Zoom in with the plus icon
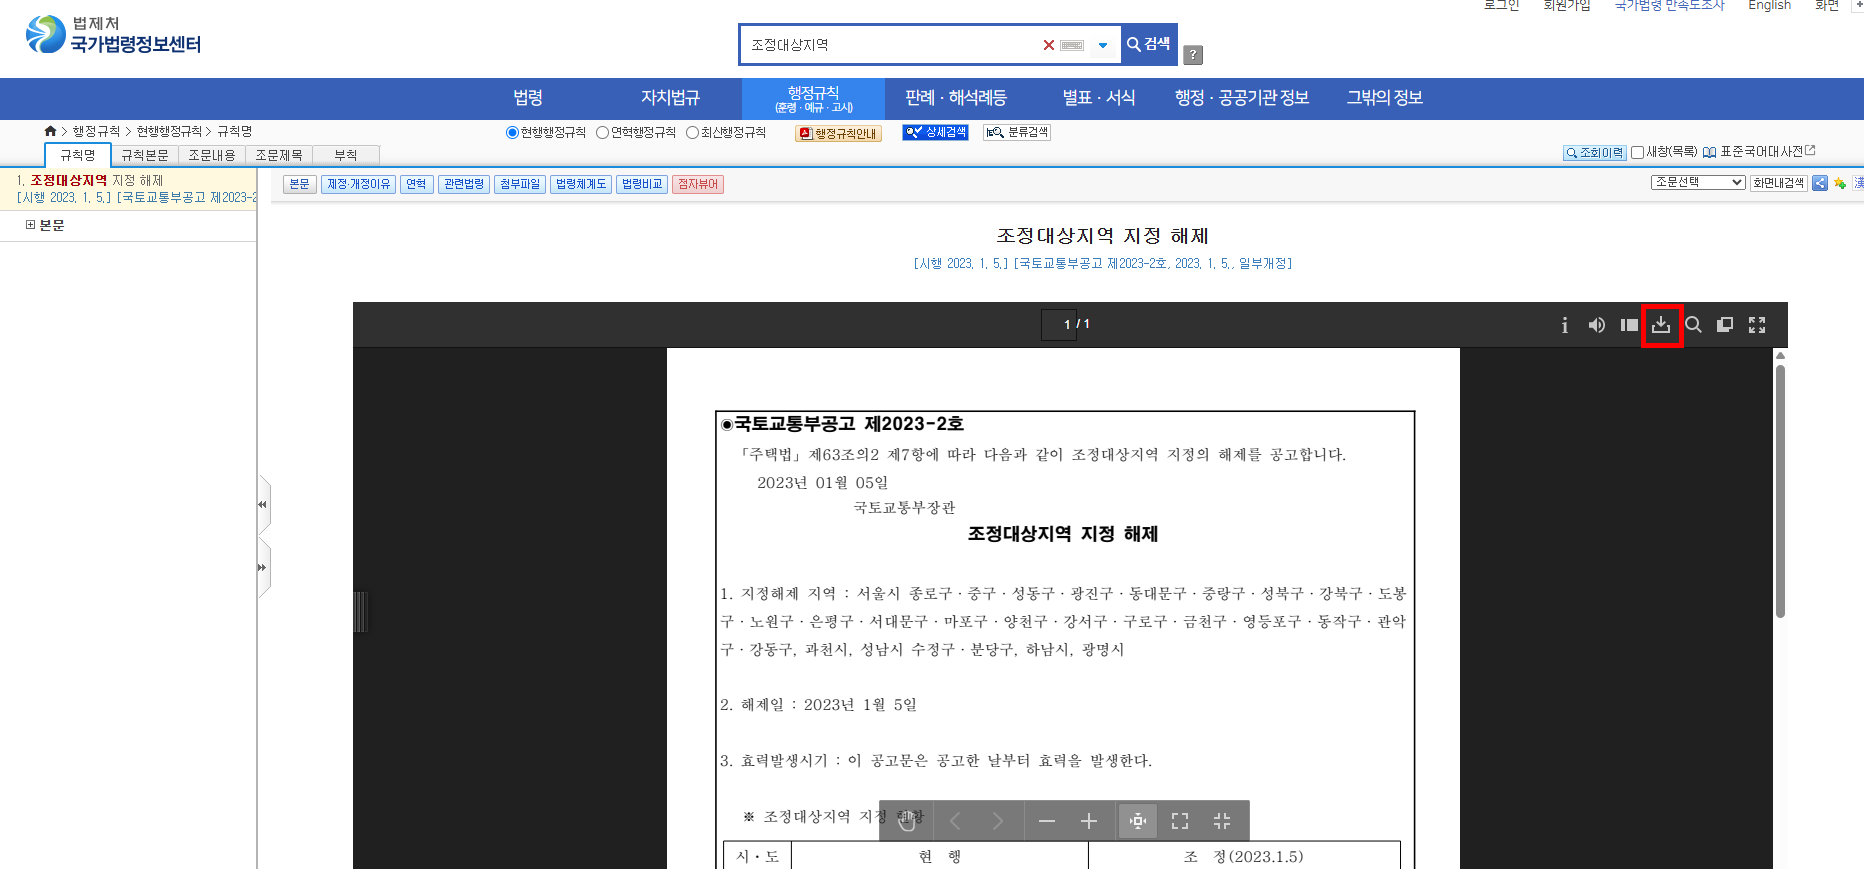The image size is (1864, 869). click(1089, 821)
